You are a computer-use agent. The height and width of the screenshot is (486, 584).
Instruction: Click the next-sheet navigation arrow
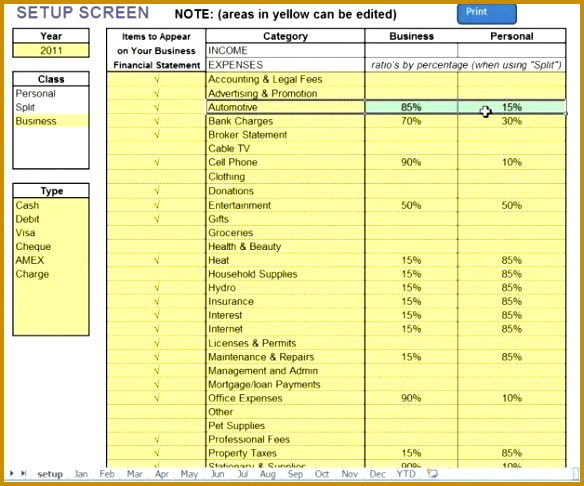click(12, 473)
